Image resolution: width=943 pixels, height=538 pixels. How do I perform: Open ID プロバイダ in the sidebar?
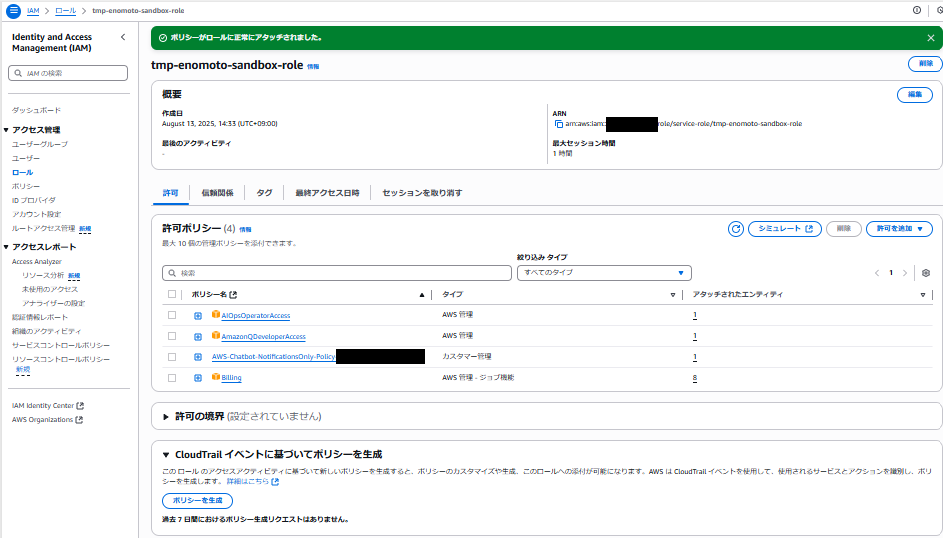34,200
